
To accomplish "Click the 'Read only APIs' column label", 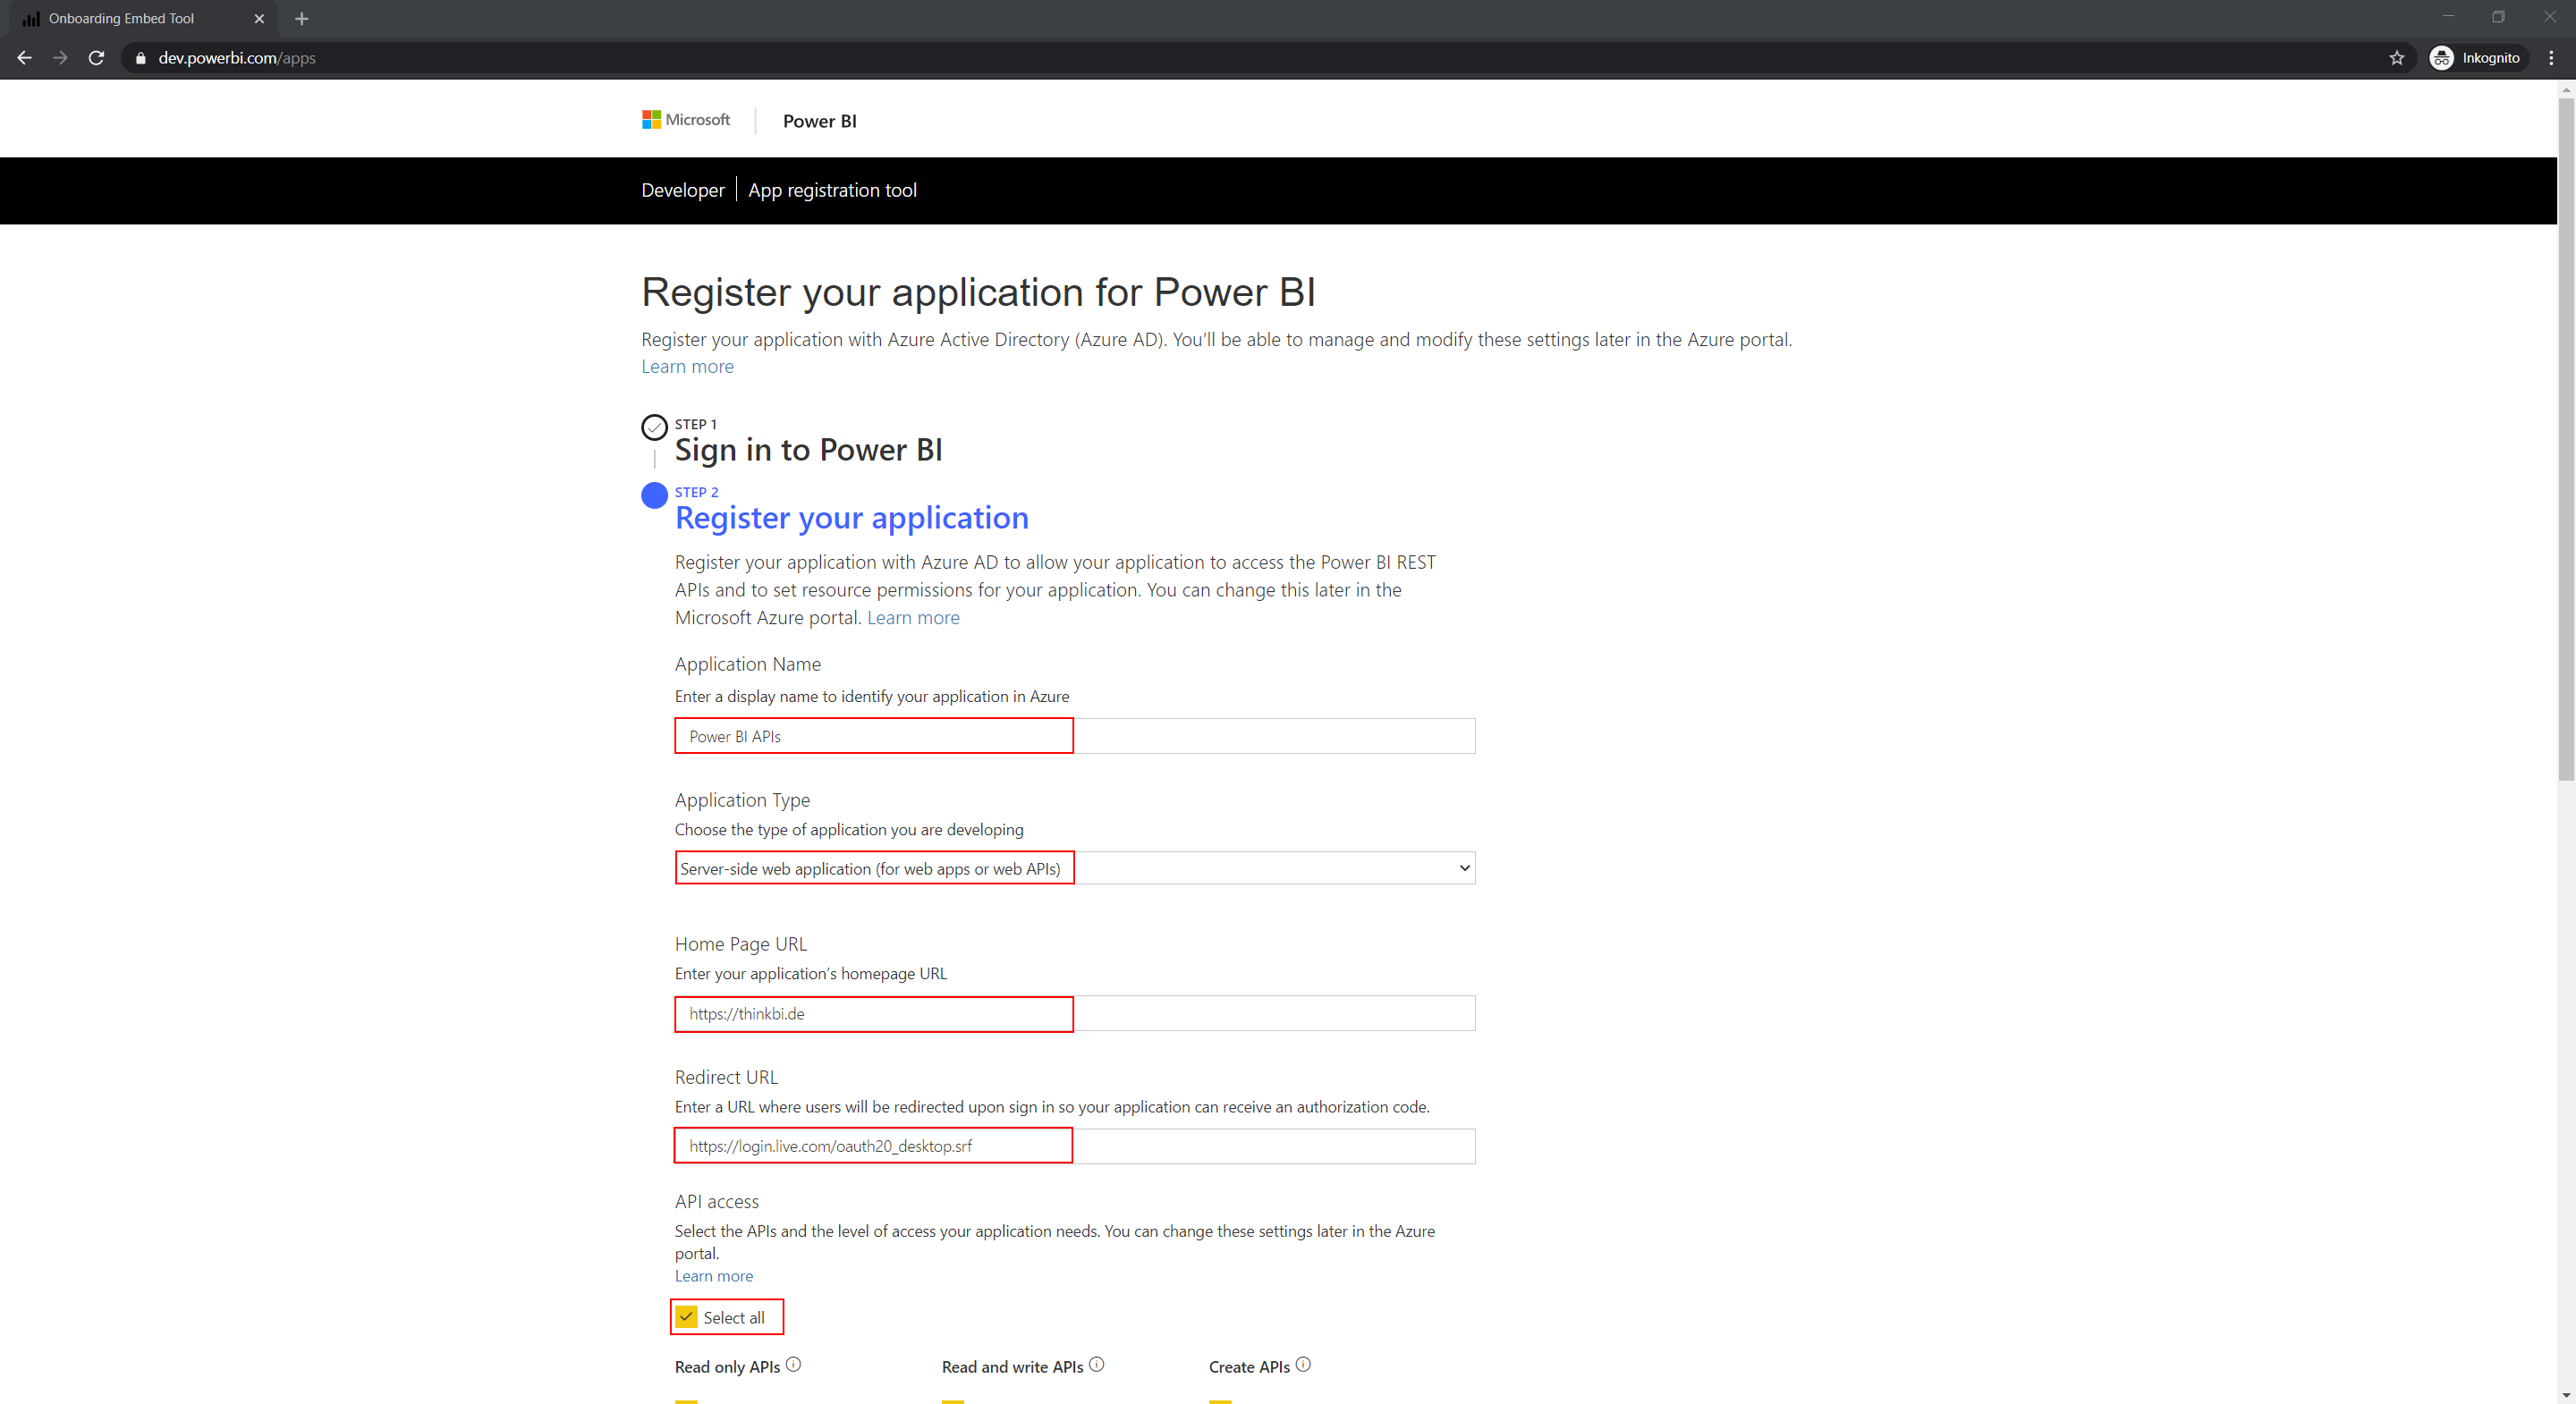I will pos(727,1367).
